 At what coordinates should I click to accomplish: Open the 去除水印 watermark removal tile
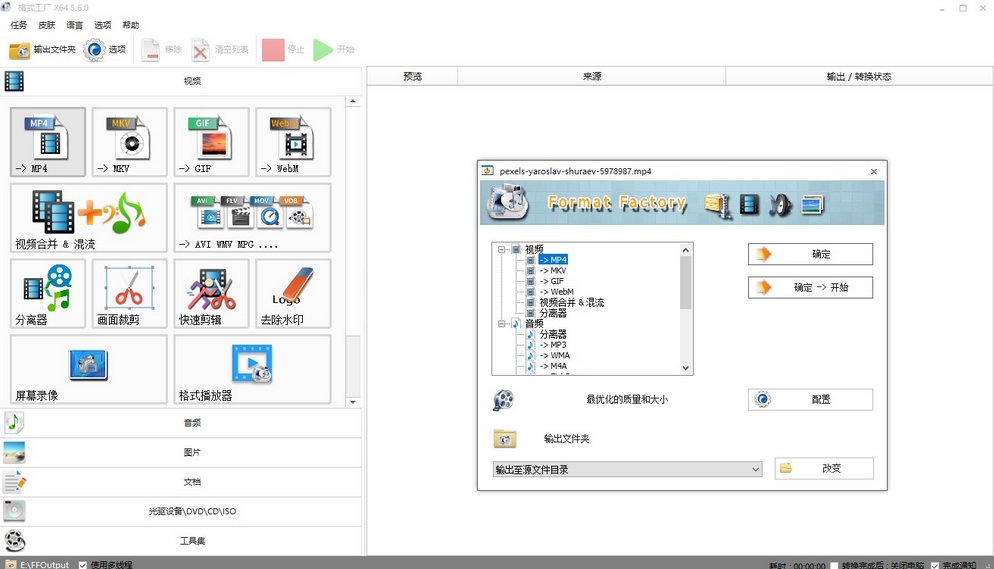tap(293, 293)
